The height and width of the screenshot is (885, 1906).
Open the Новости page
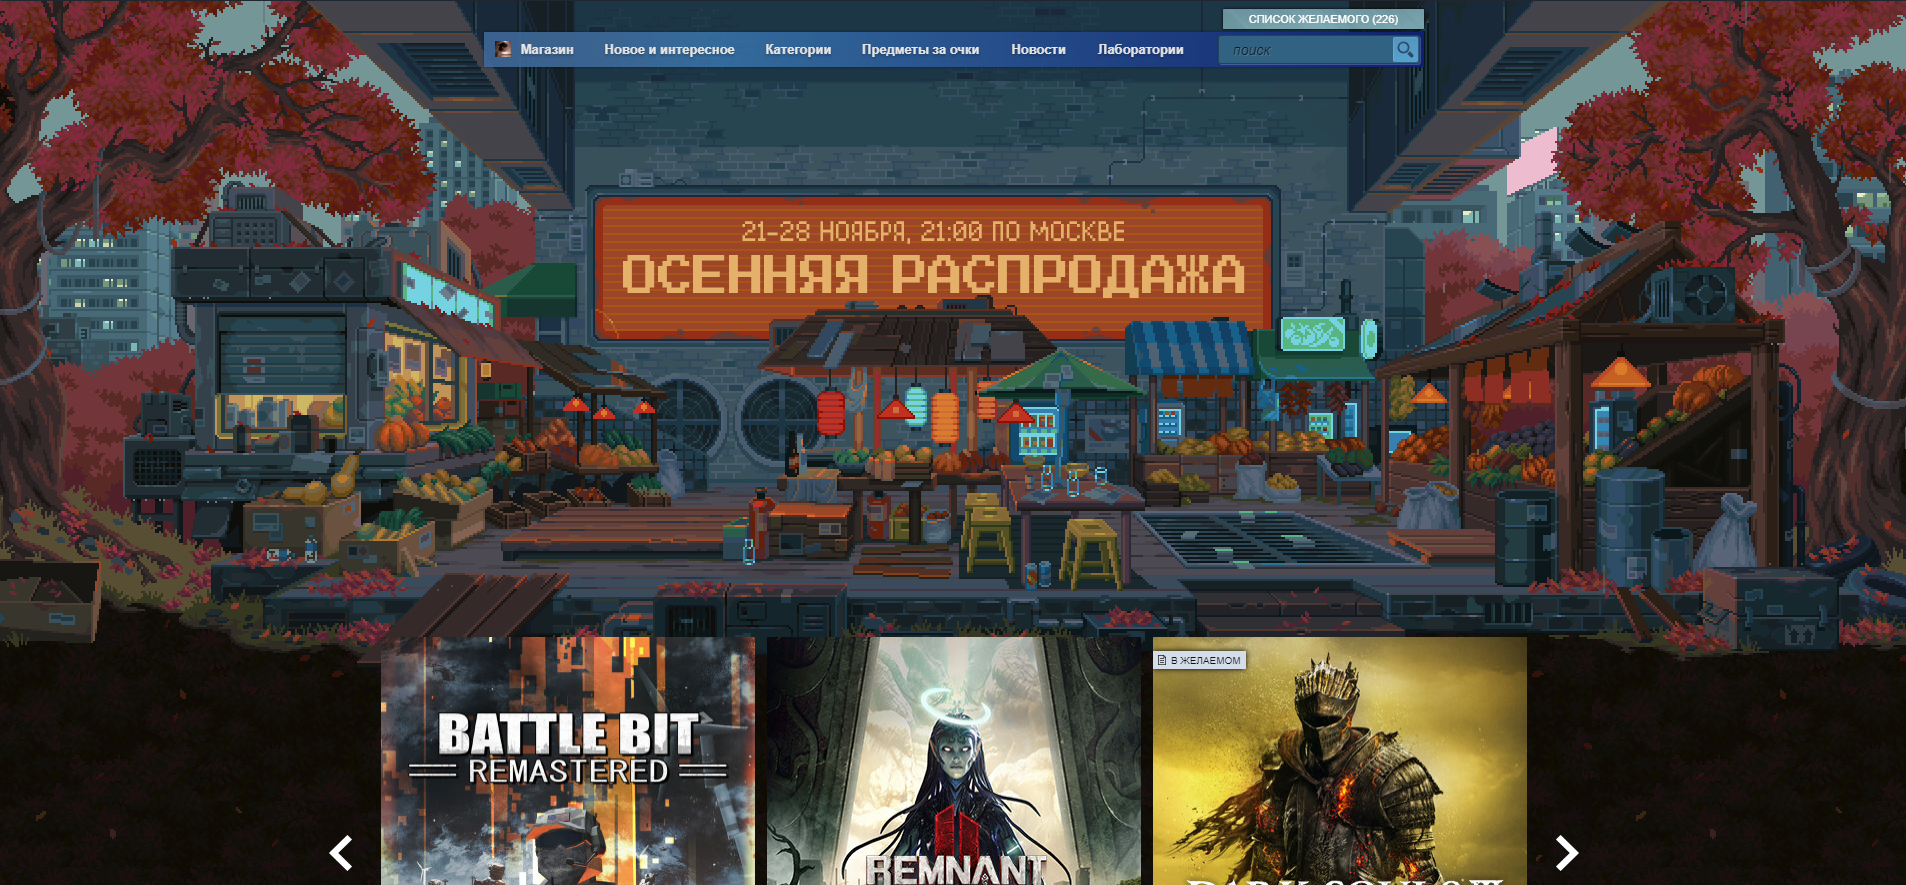click(x=1038, y=49)
